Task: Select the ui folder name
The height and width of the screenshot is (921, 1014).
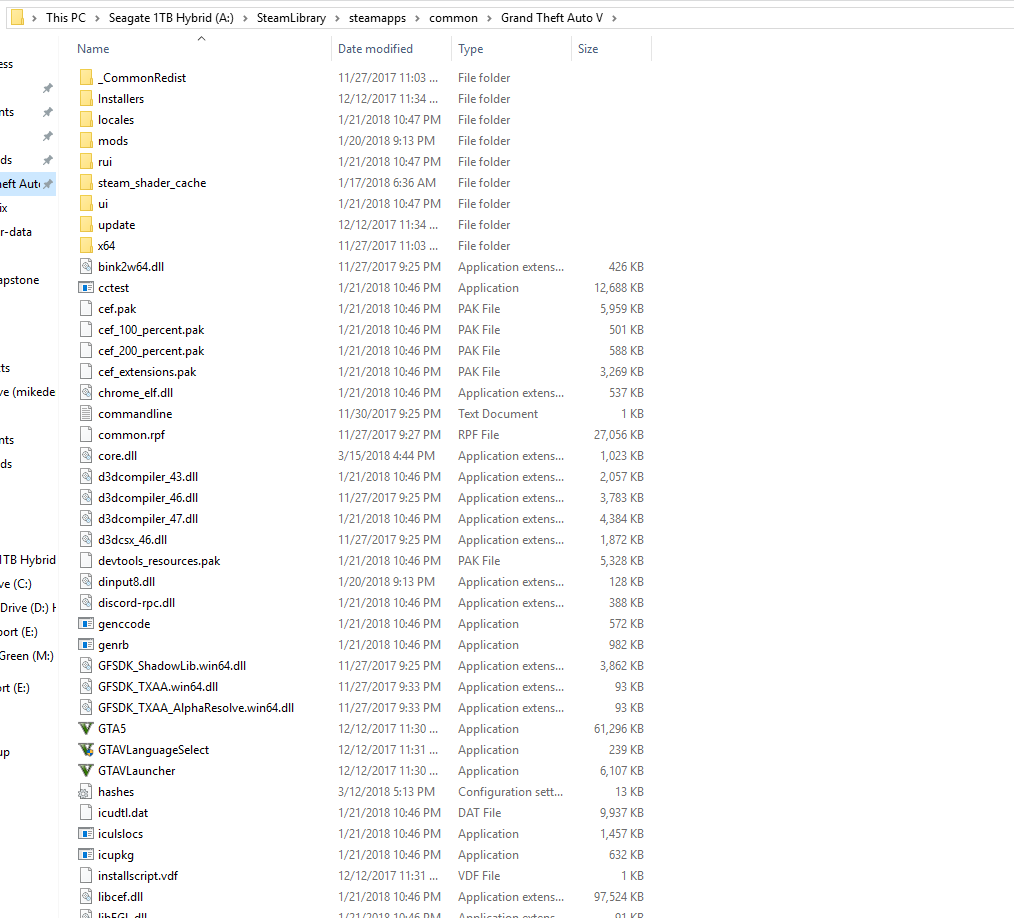Action: [103, 204]
